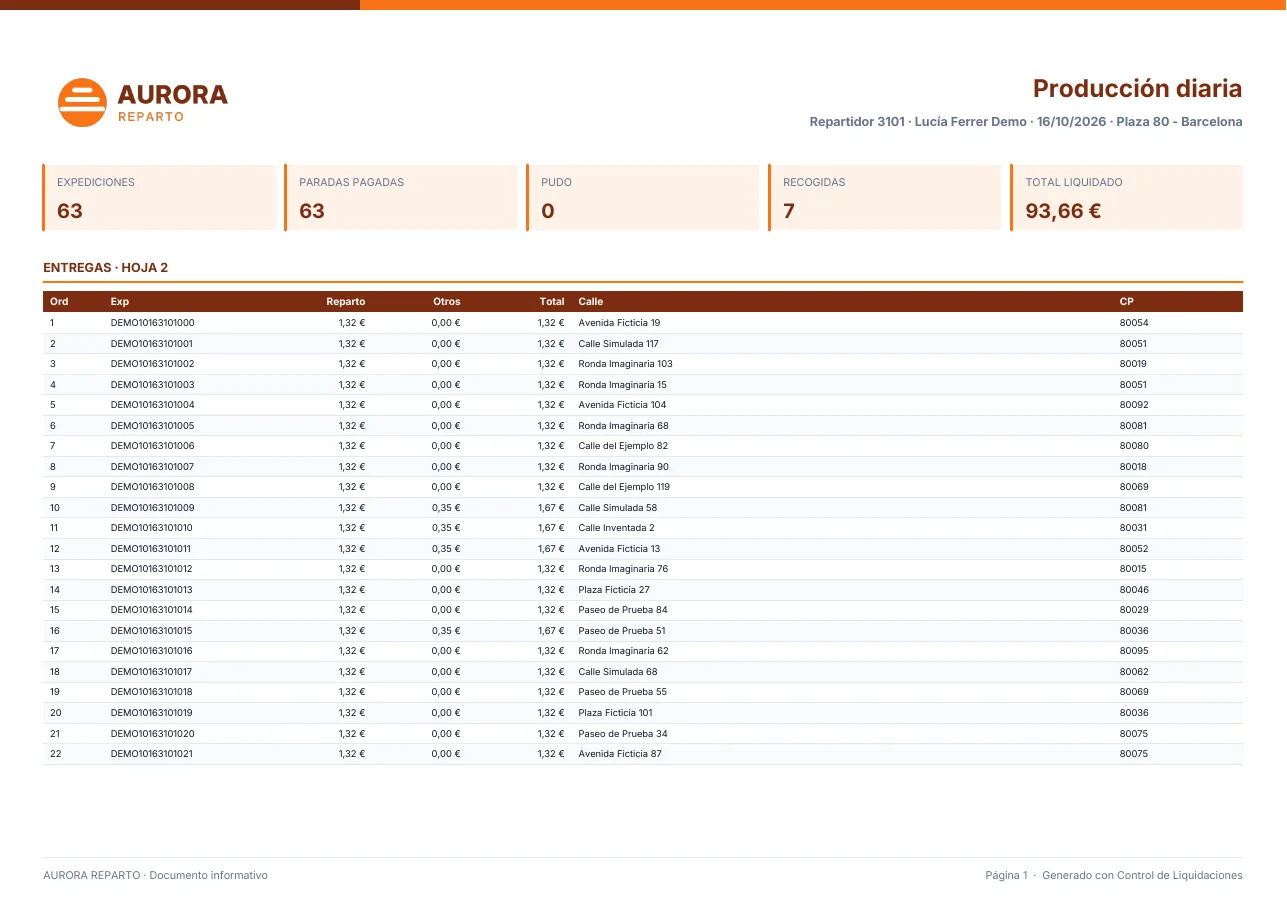Viewport: 1287px width, 910px height.
Task: Click Reparto 1,32 € in row 18
Action: [x=352, y=672]
